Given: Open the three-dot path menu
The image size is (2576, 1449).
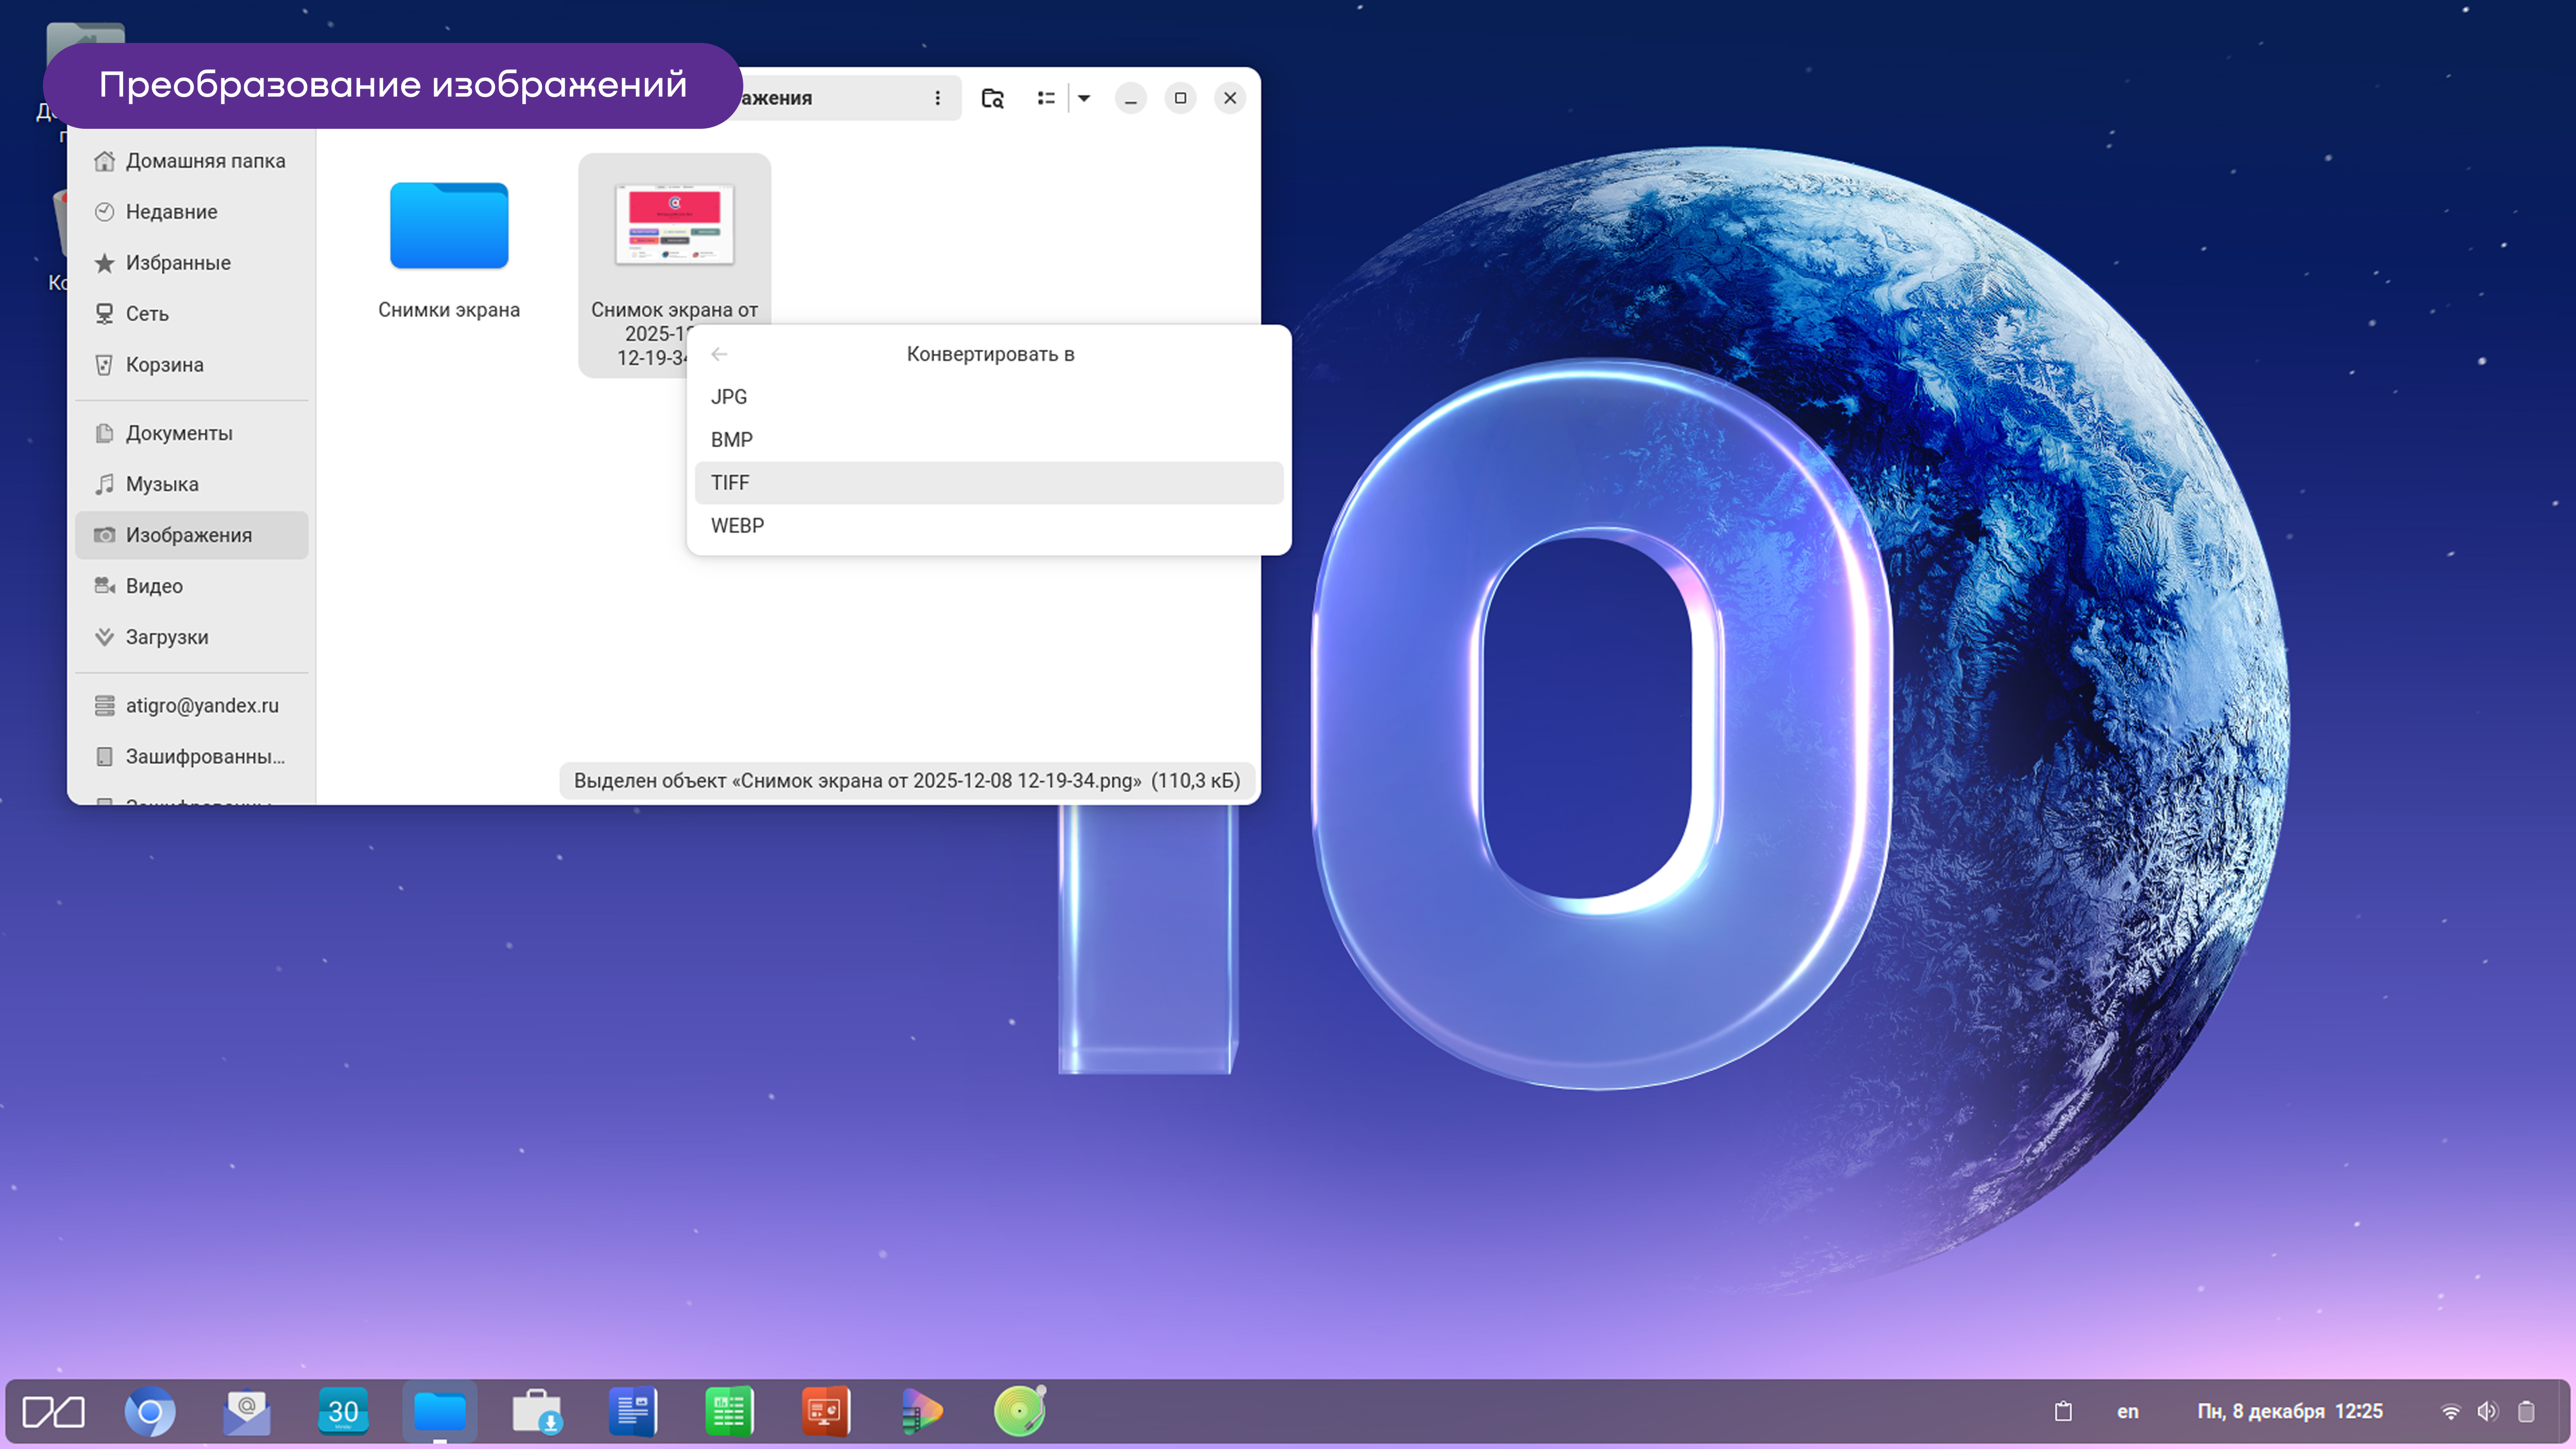Looking at the screenshot, I should 937,98.
